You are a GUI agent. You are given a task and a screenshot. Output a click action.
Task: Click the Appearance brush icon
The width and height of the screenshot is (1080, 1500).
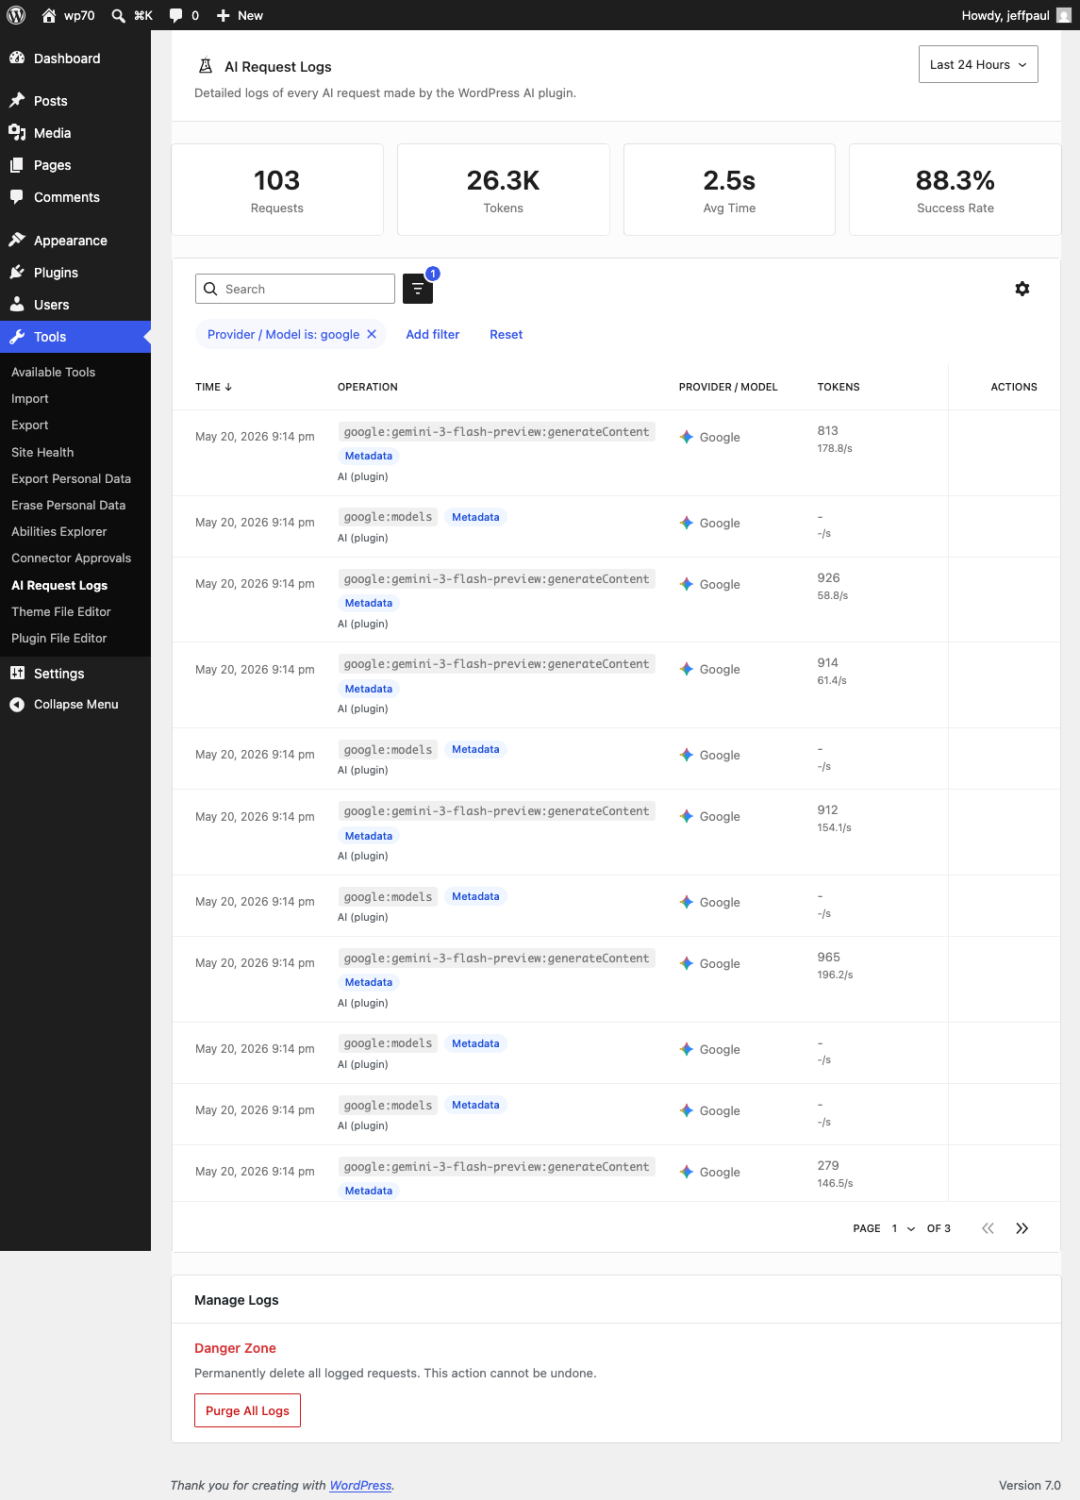(17, 240)
